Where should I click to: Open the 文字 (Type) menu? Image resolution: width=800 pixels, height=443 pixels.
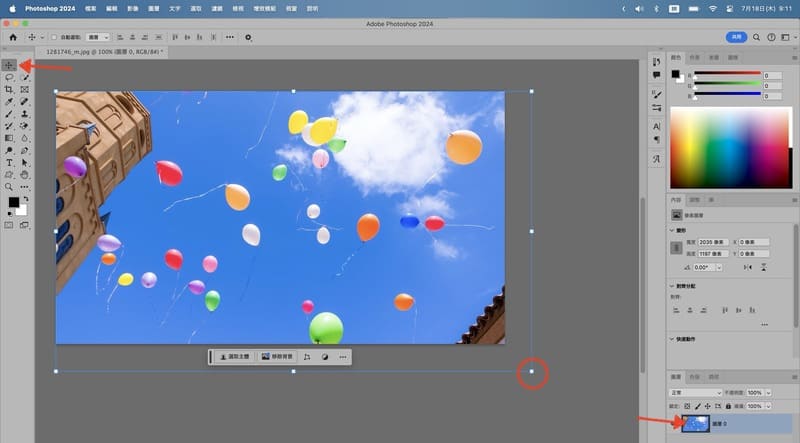click(174, 9)
